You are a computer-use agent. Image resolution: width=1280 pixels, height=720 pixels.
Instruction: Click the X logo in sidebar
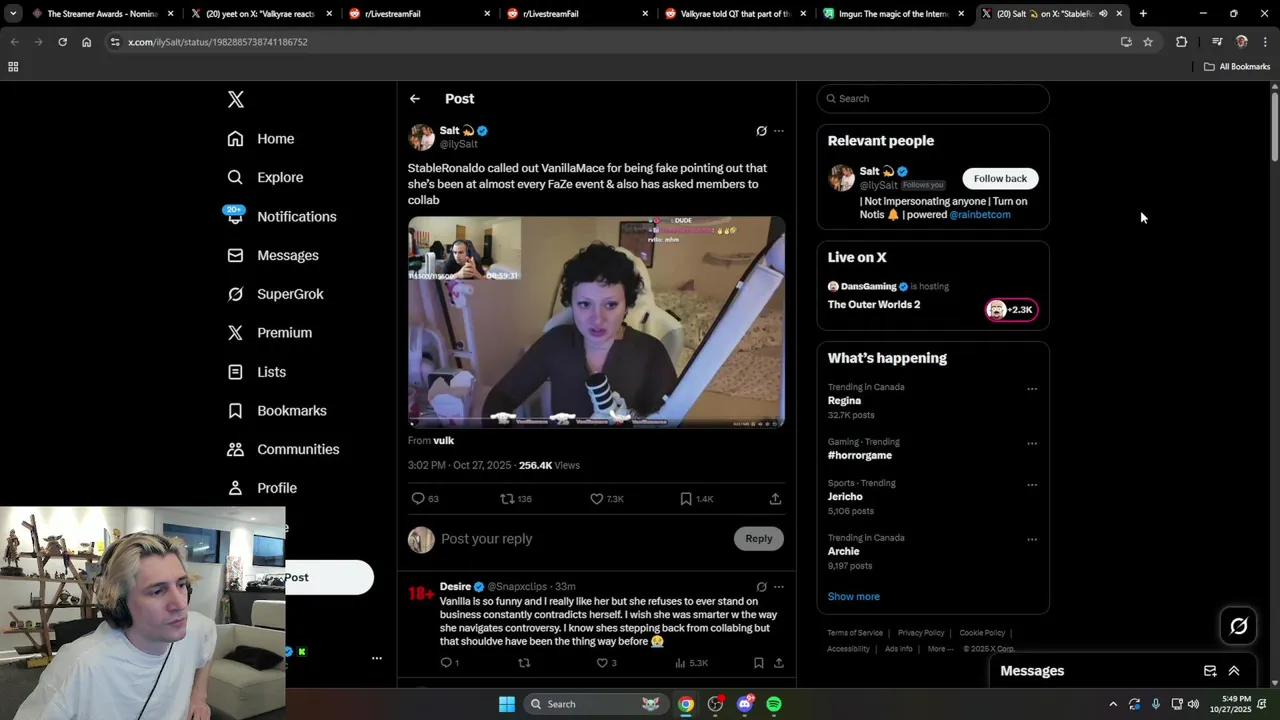pyautogui.click(x=236, y=99)
